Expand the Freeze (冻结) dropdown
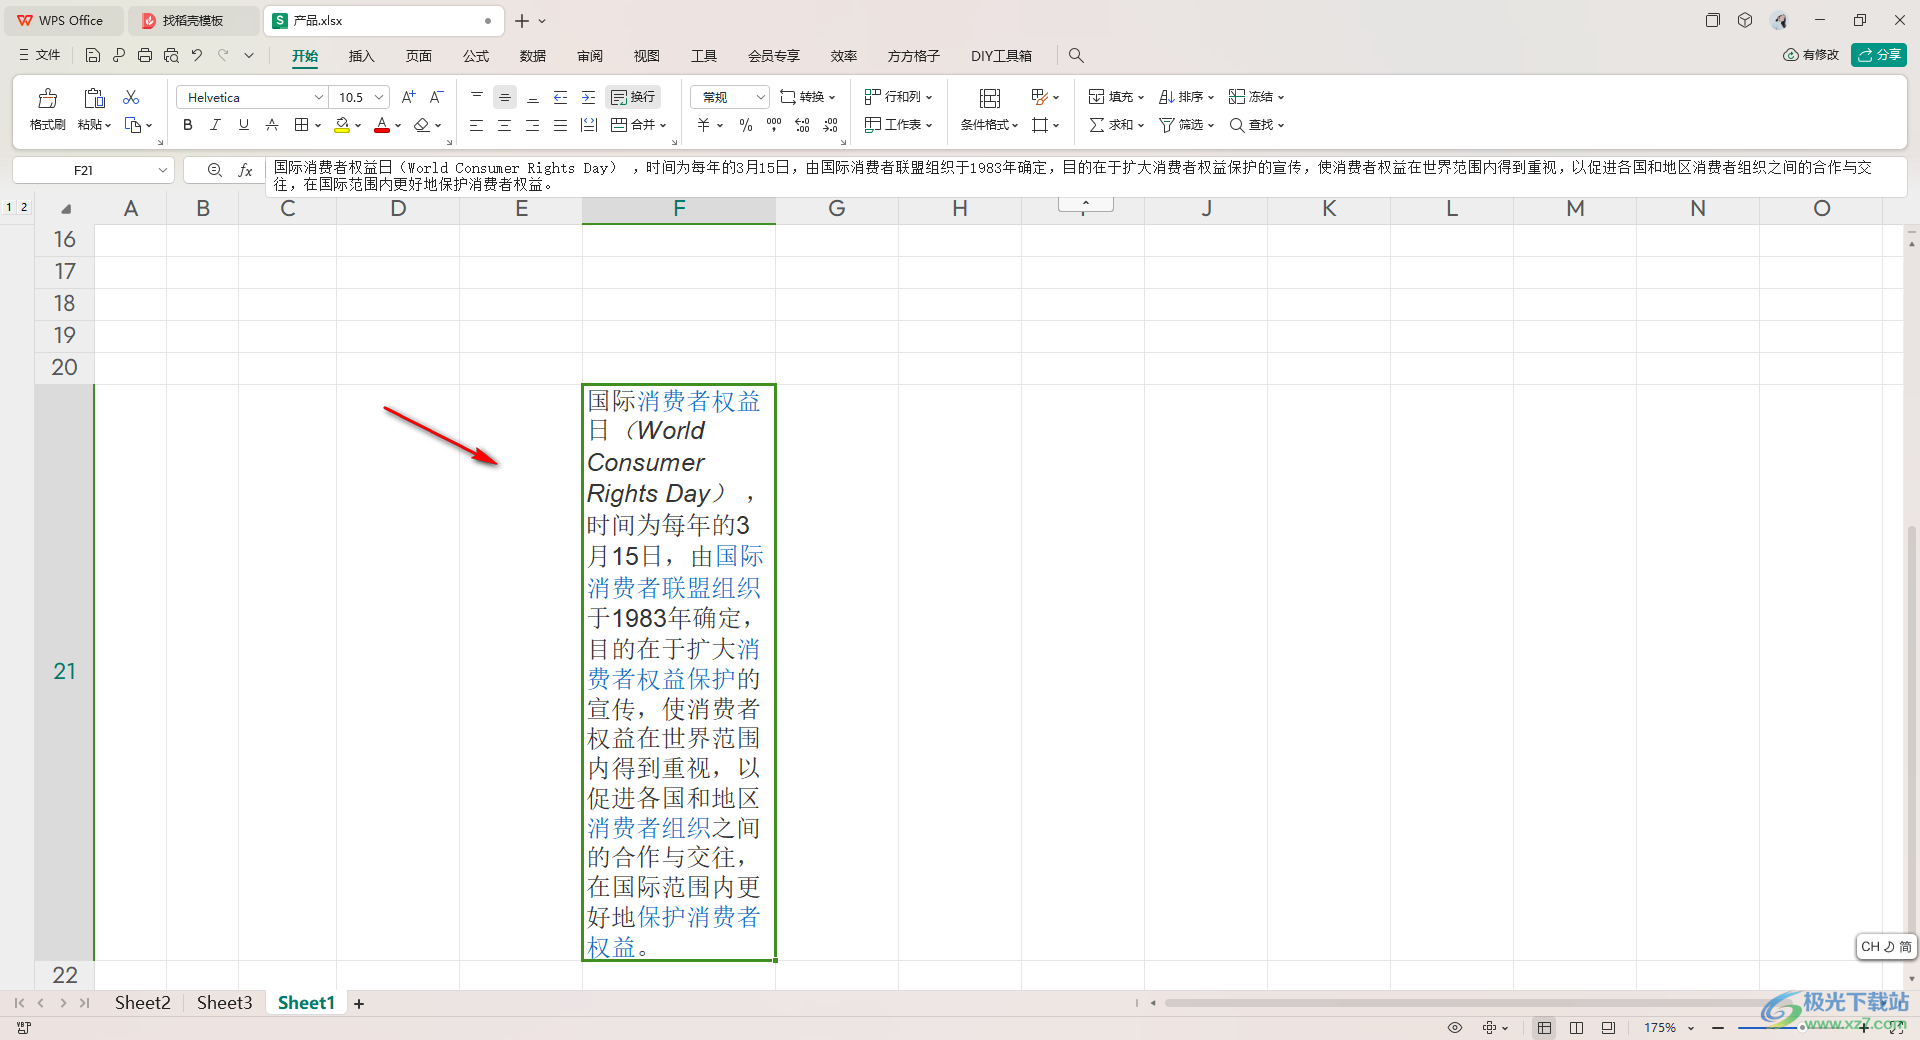1920x1040 pixels. coord(1281,97)
